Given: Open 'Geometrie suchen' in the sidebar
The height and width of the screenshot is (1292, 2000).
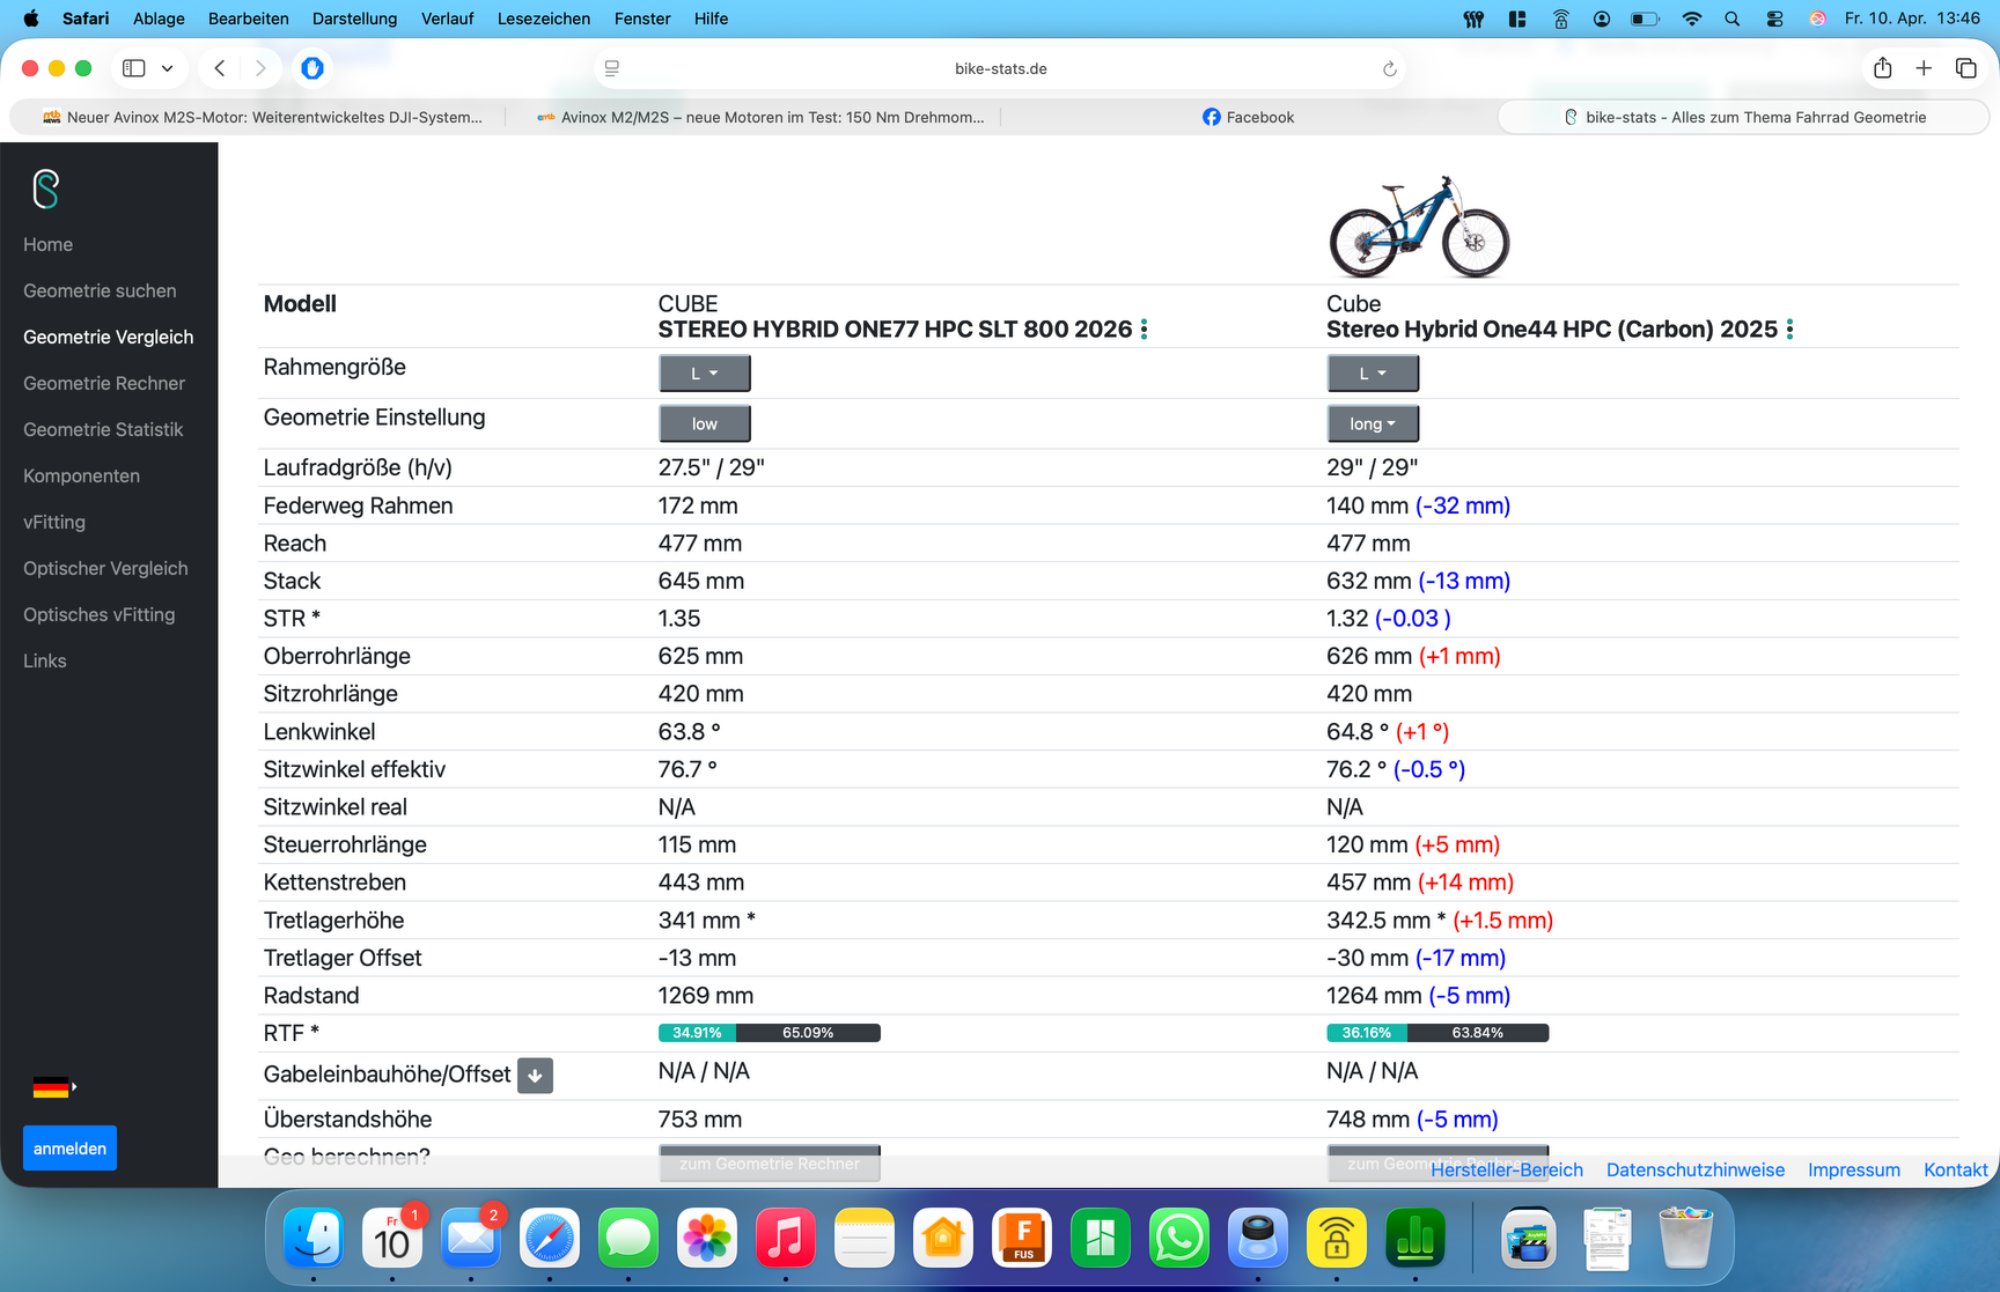Looking at the screenshot, I should [100, 291].
